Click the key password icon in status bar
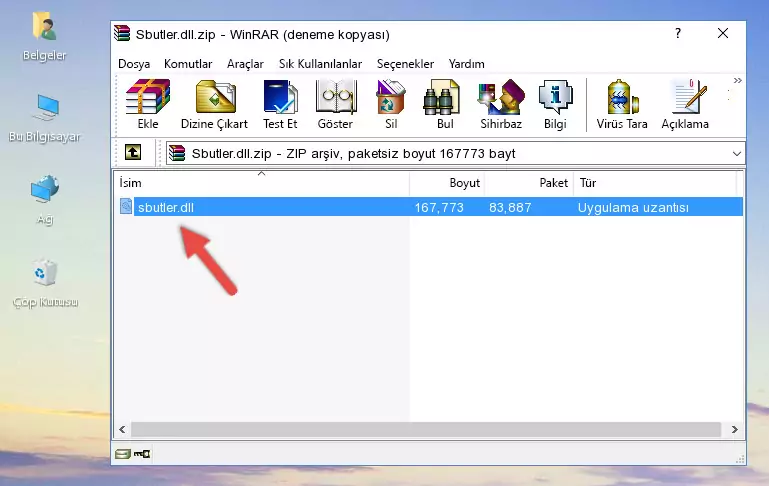769x486 pixels. pos(142,454)
